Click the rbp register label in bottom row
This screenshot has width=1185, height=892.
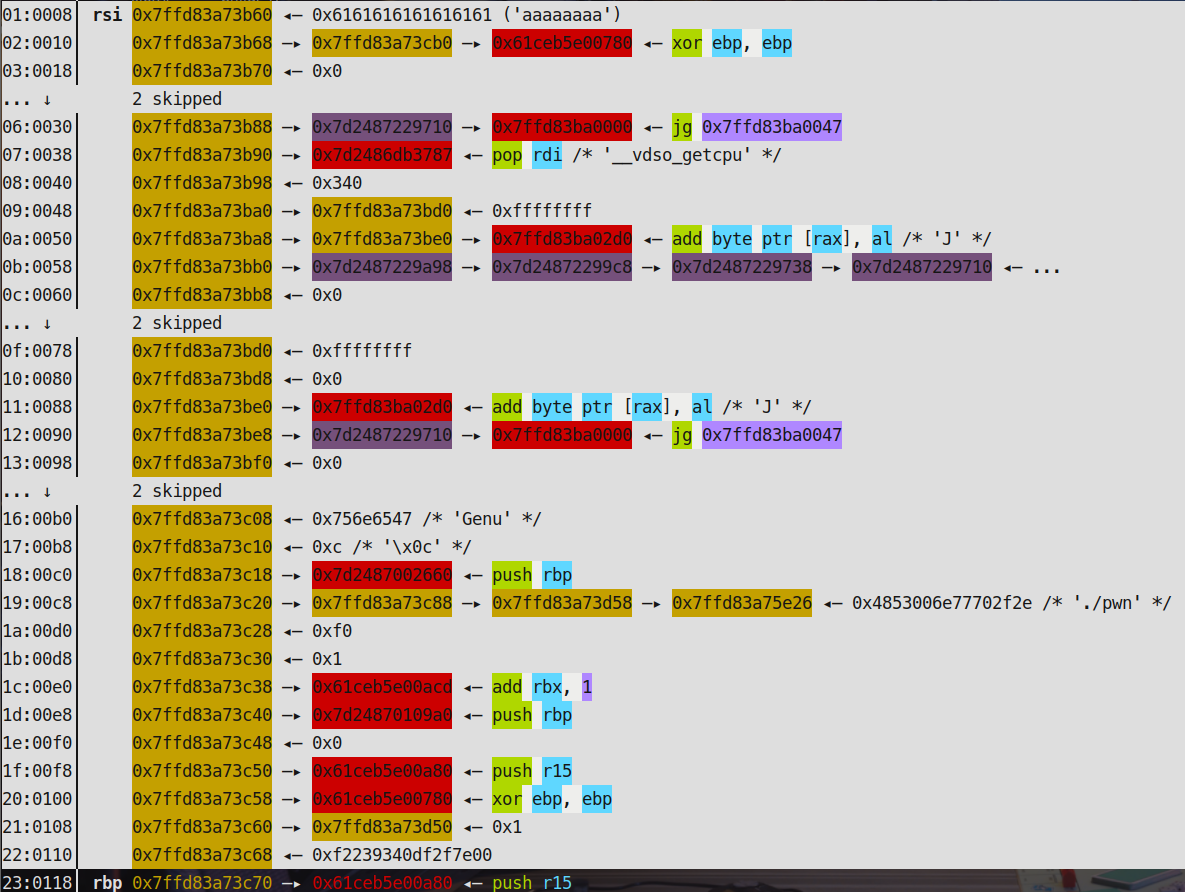107,883
